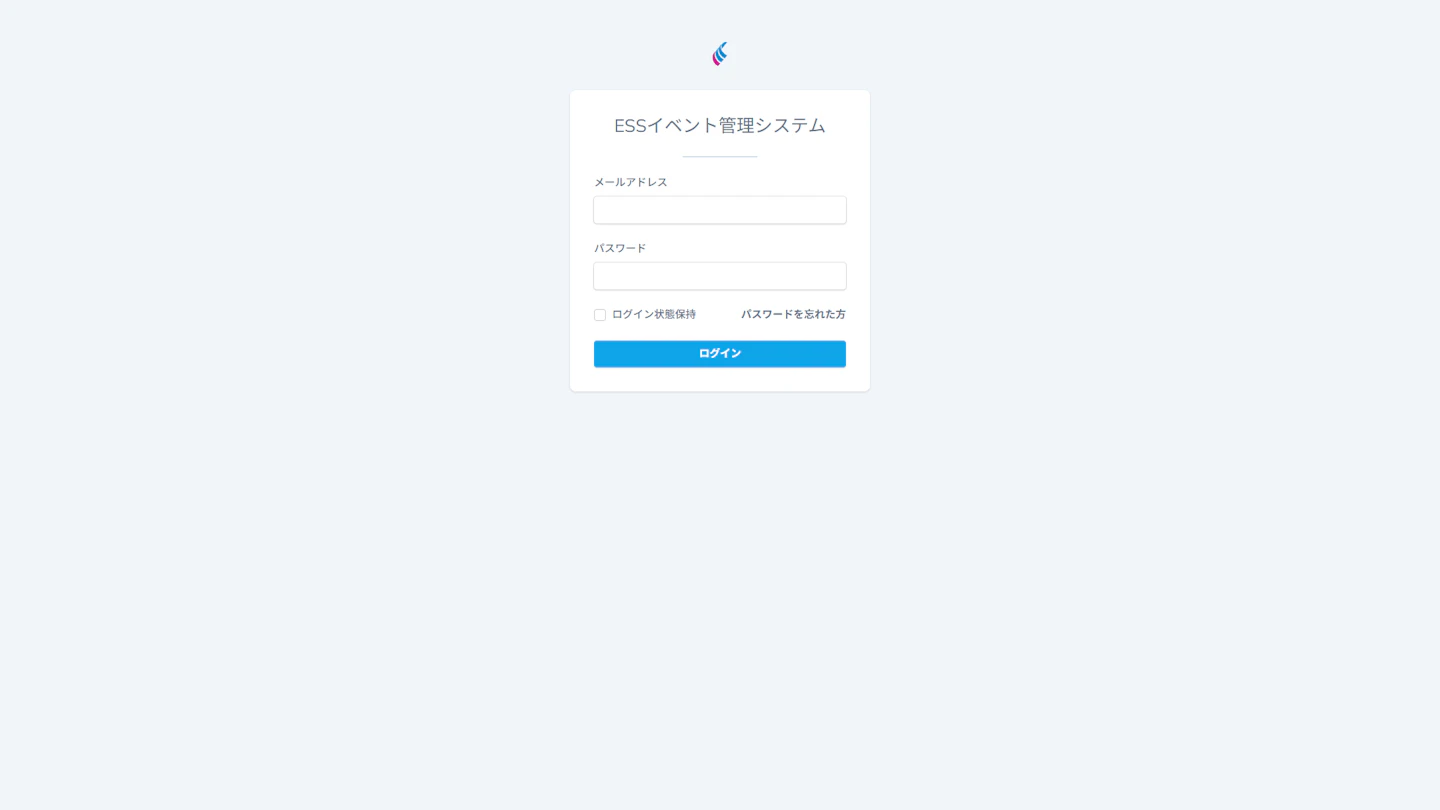The image size is (1440, 810).
Task: Activate the second text field below パスワード
Action: tap(720, 276)
